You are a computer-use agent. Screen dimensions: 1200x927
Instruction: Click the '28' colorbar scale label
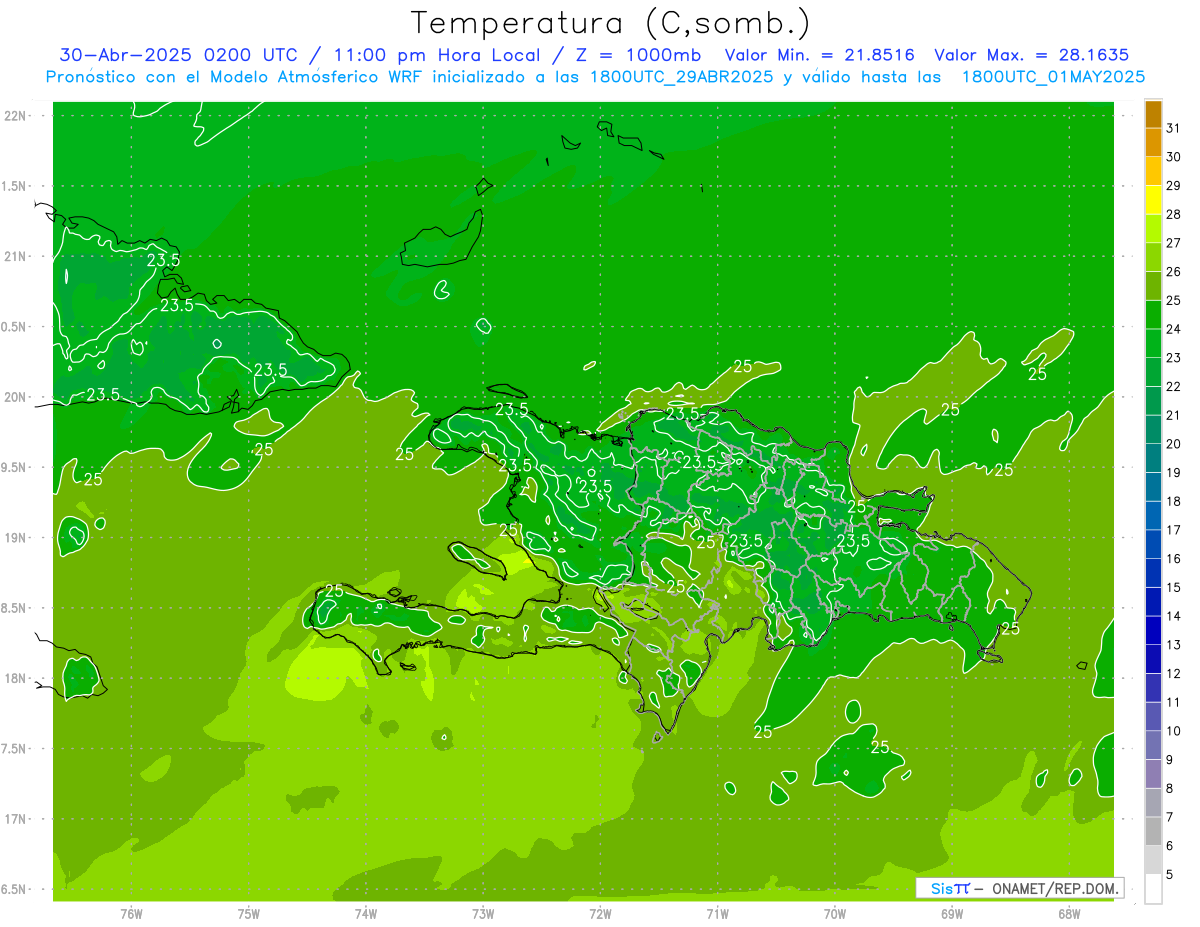click(1173, 214)
